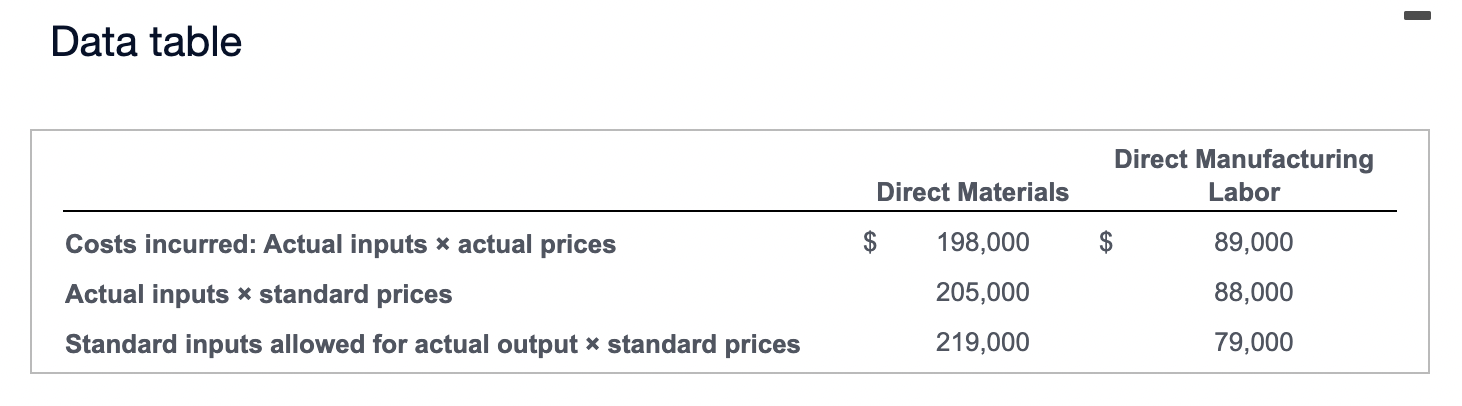The width and height of the screenshot is (1462, 406).
Task: Click the dollar sign before 89,000
Action: tap(1106, 242)
